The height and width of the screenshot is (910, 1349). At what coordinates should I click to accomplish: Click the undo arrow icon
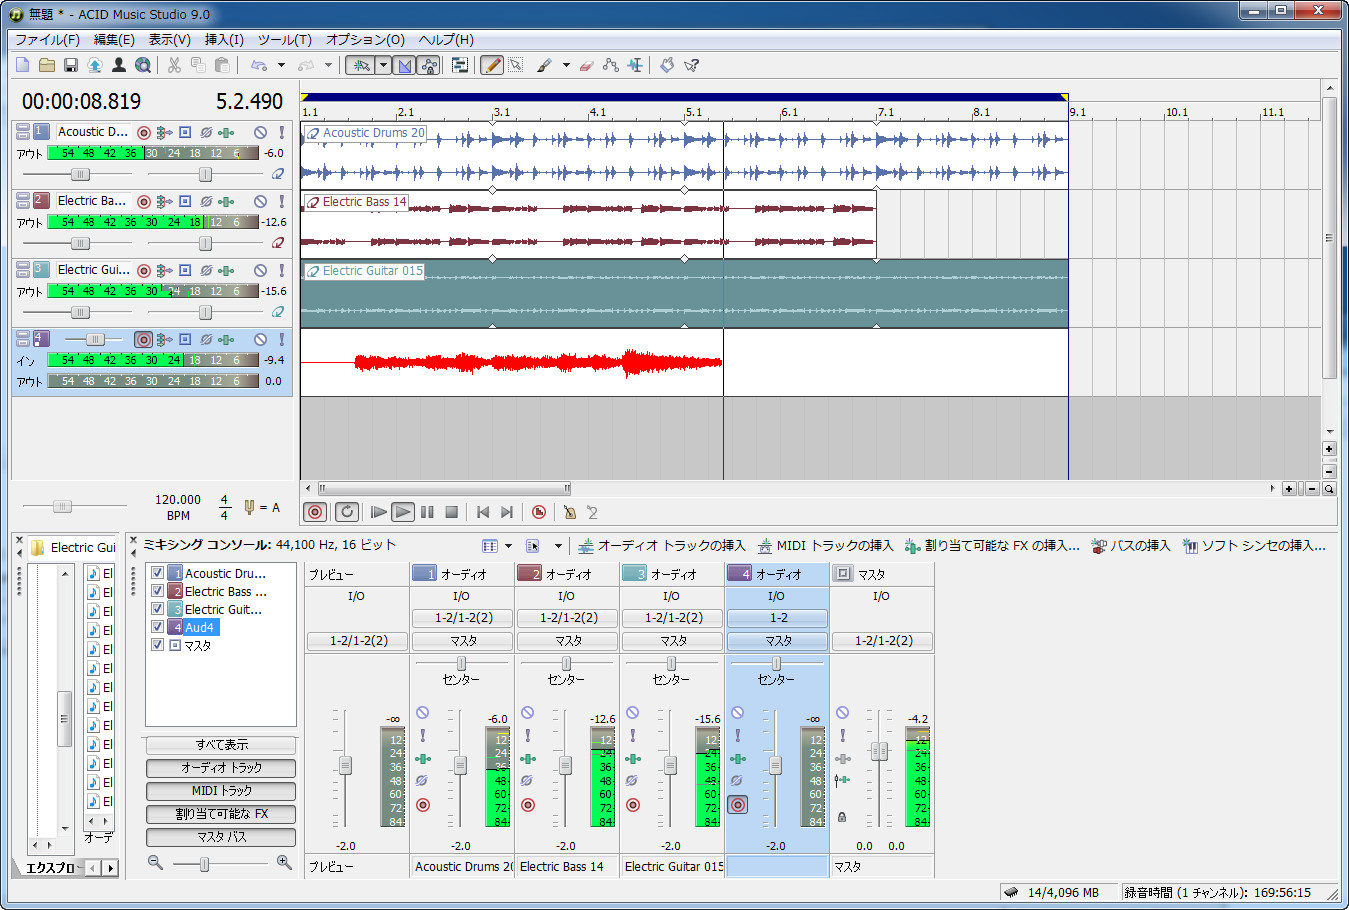259,65
